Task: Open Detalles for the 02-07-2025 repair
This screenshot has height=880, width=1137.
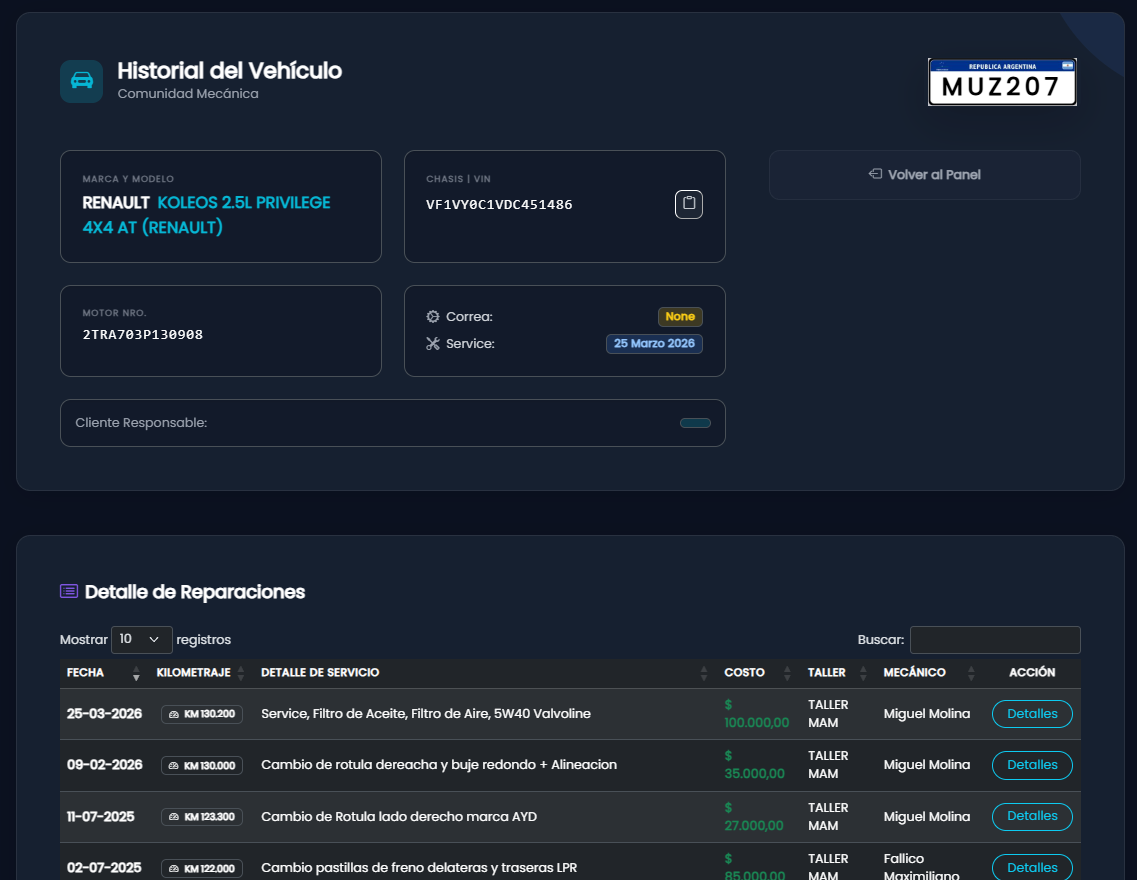Action: pos(1032,868)
